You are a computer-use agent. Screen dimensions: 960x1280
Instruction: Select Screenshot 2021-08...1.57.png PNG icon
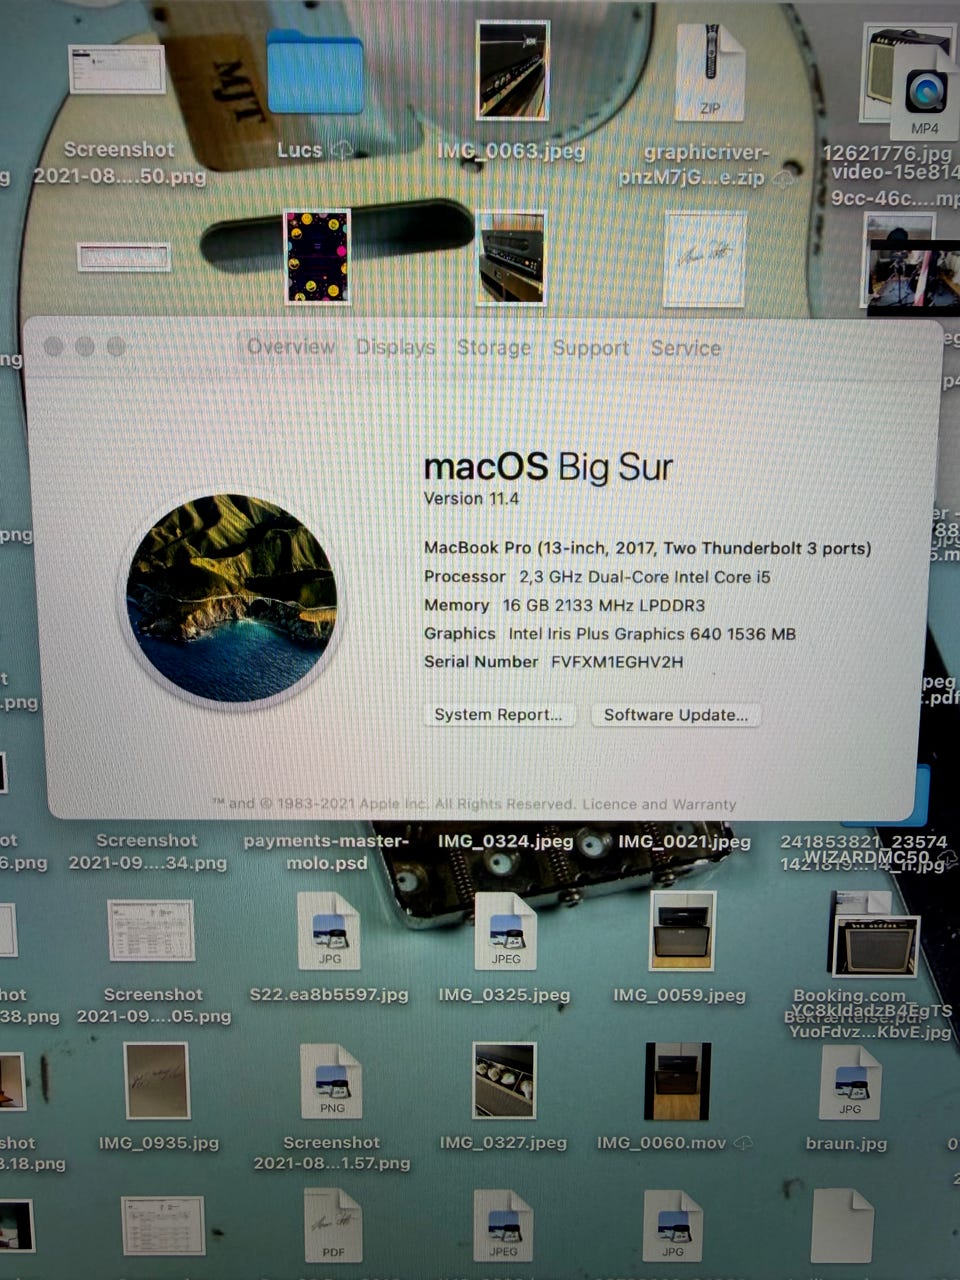point(331,1082)
